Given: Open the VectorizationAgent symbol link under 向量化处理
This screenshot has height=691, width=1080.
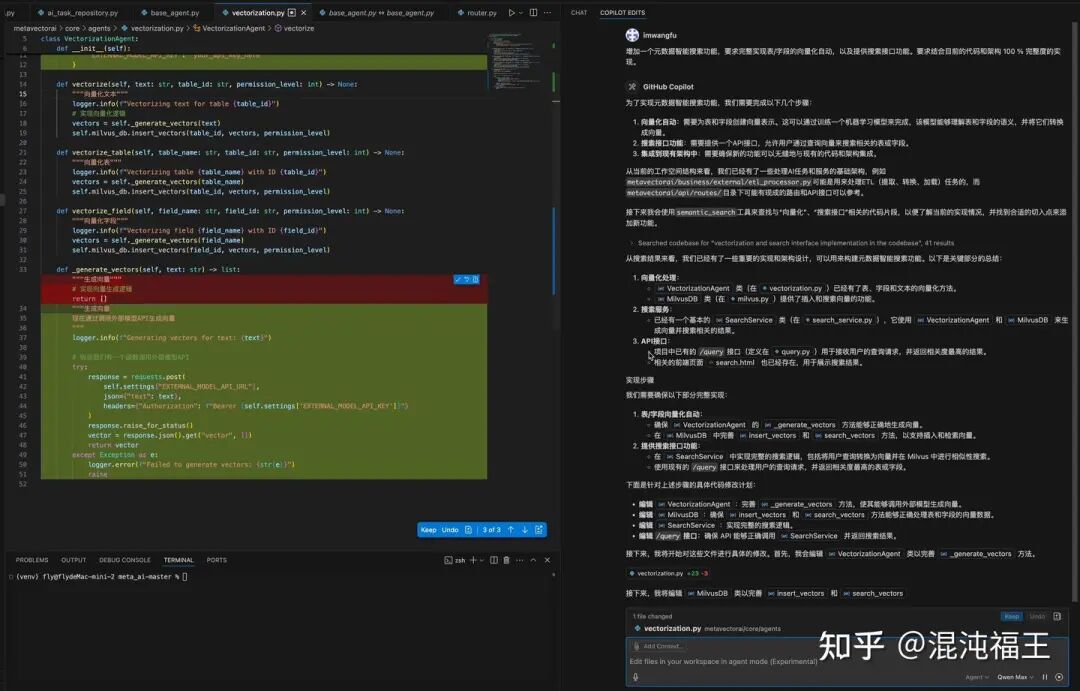Looking at the screenshot, I should point(693,288).
